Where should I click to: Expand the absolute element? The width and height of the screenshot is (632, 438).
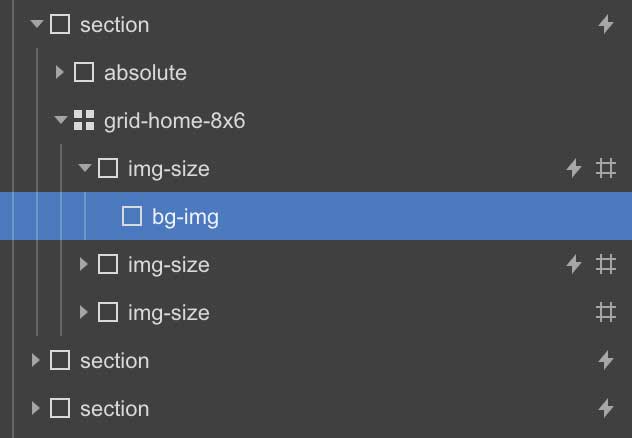point(60,72)
